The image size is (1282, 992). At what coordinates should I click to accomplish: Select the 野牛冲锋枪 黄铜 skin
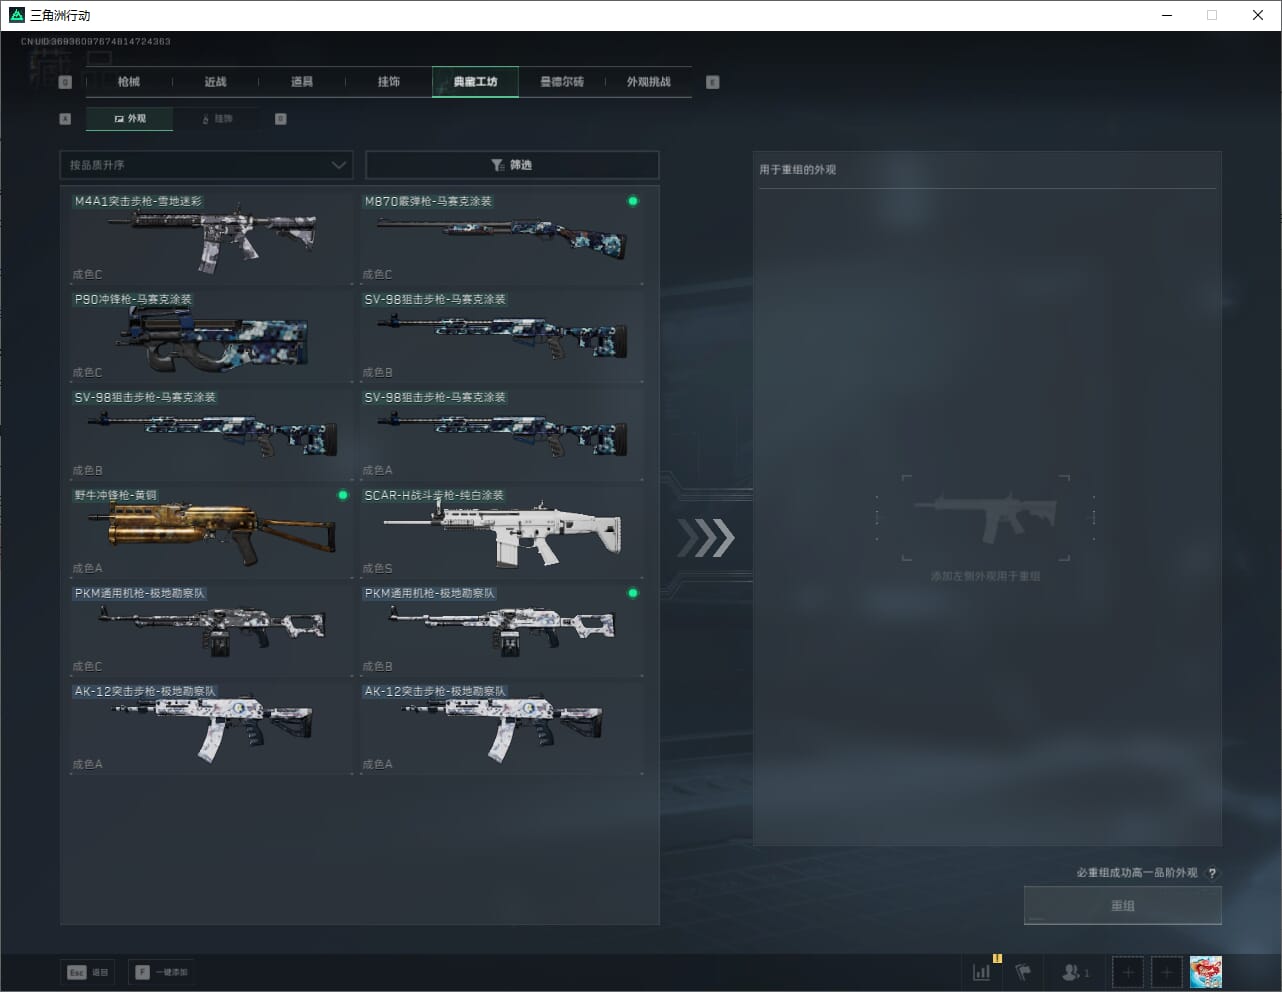click(210, 531)
